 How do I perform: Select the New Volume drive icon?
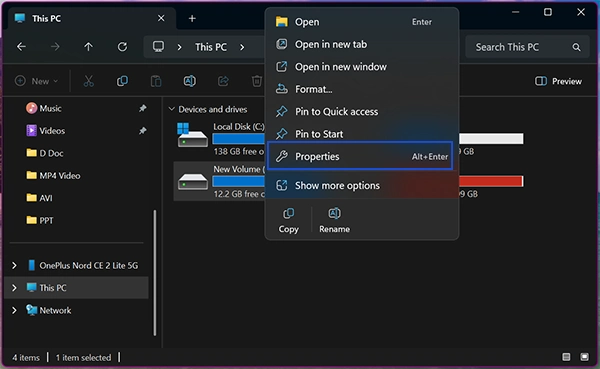pos(192,181)
